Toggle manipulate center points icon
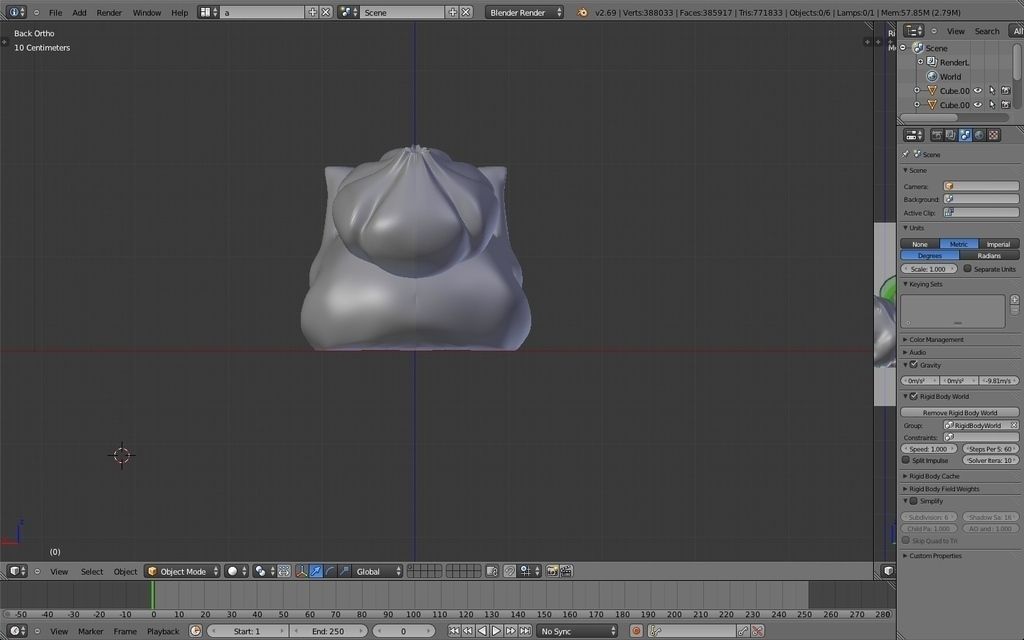This screenshot has width=1024, height=640. [284, 571]
